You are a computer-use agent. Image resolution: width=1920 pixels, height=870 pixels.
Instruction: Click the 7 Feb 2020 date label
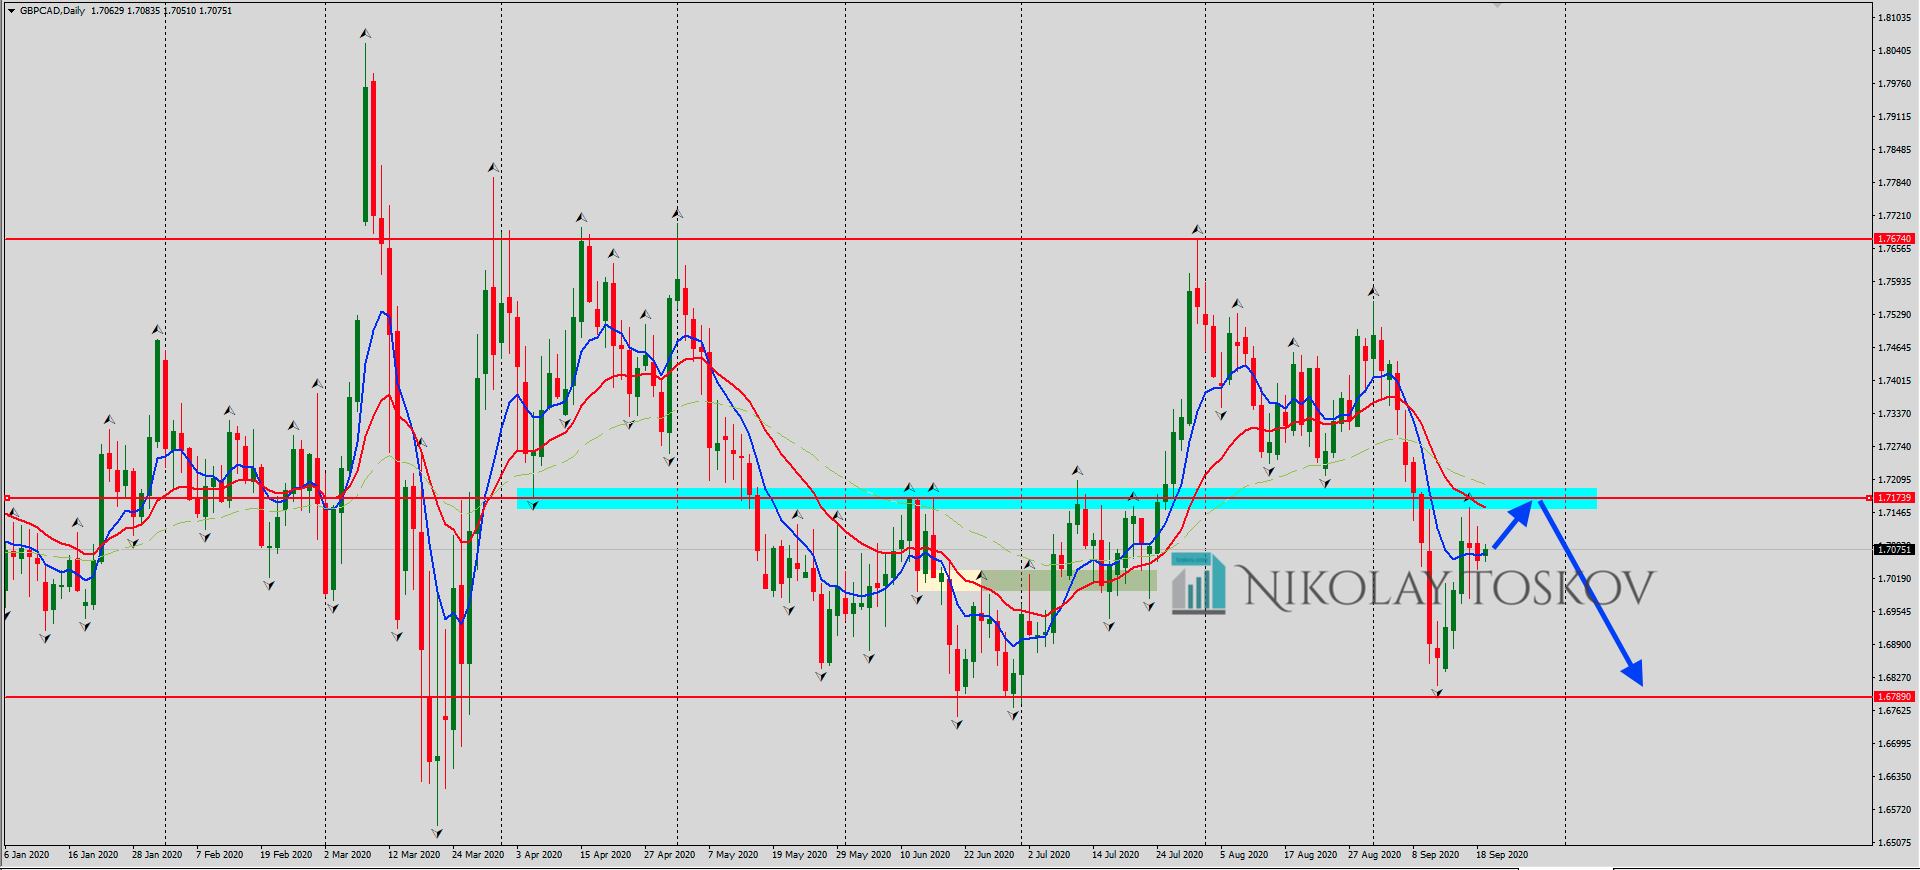[x=220, y=855]
